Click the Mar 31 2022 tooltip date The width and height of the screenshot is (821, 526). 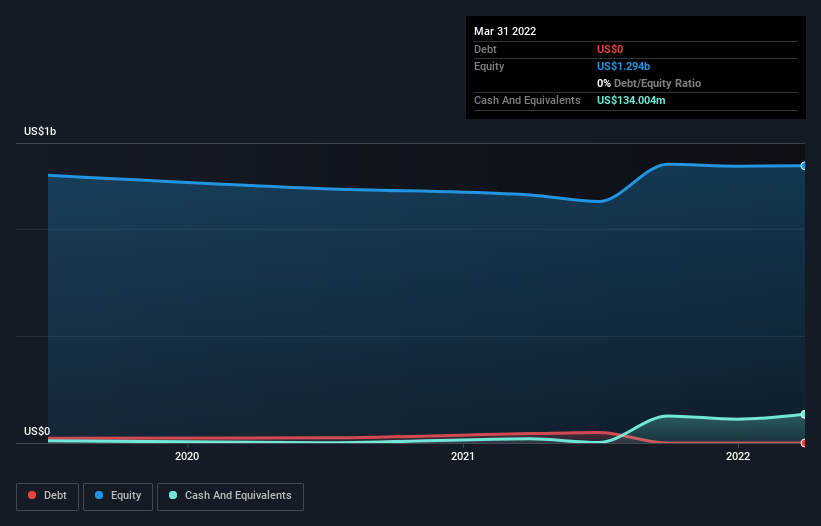coord(505,31)
